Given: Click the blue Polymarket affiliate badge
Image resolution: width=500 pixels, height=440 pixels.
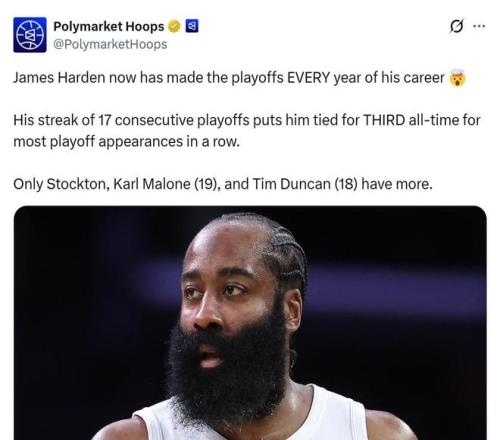Looking at the screenshot, I should click(192, 26).
